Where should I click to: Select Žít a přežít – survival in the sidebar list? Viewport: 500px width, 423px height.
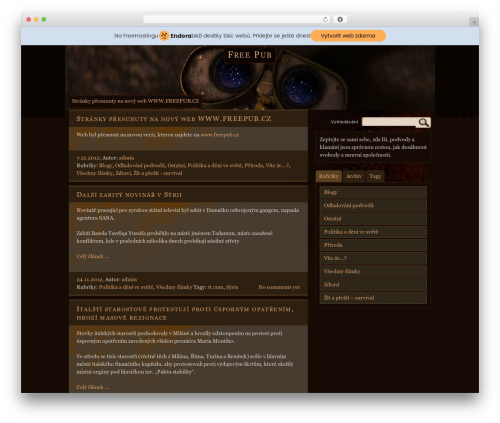(373, 298)
